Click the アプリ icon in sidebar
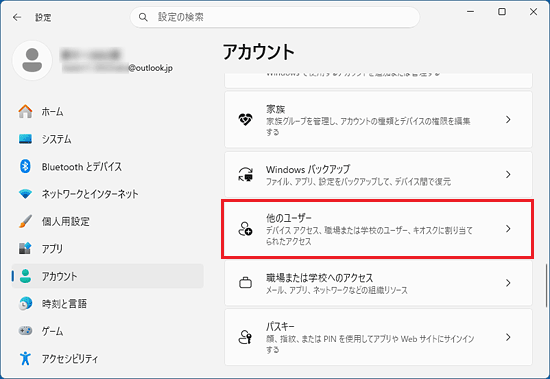Viewport: 550px width, 379px height. point(25,248)
